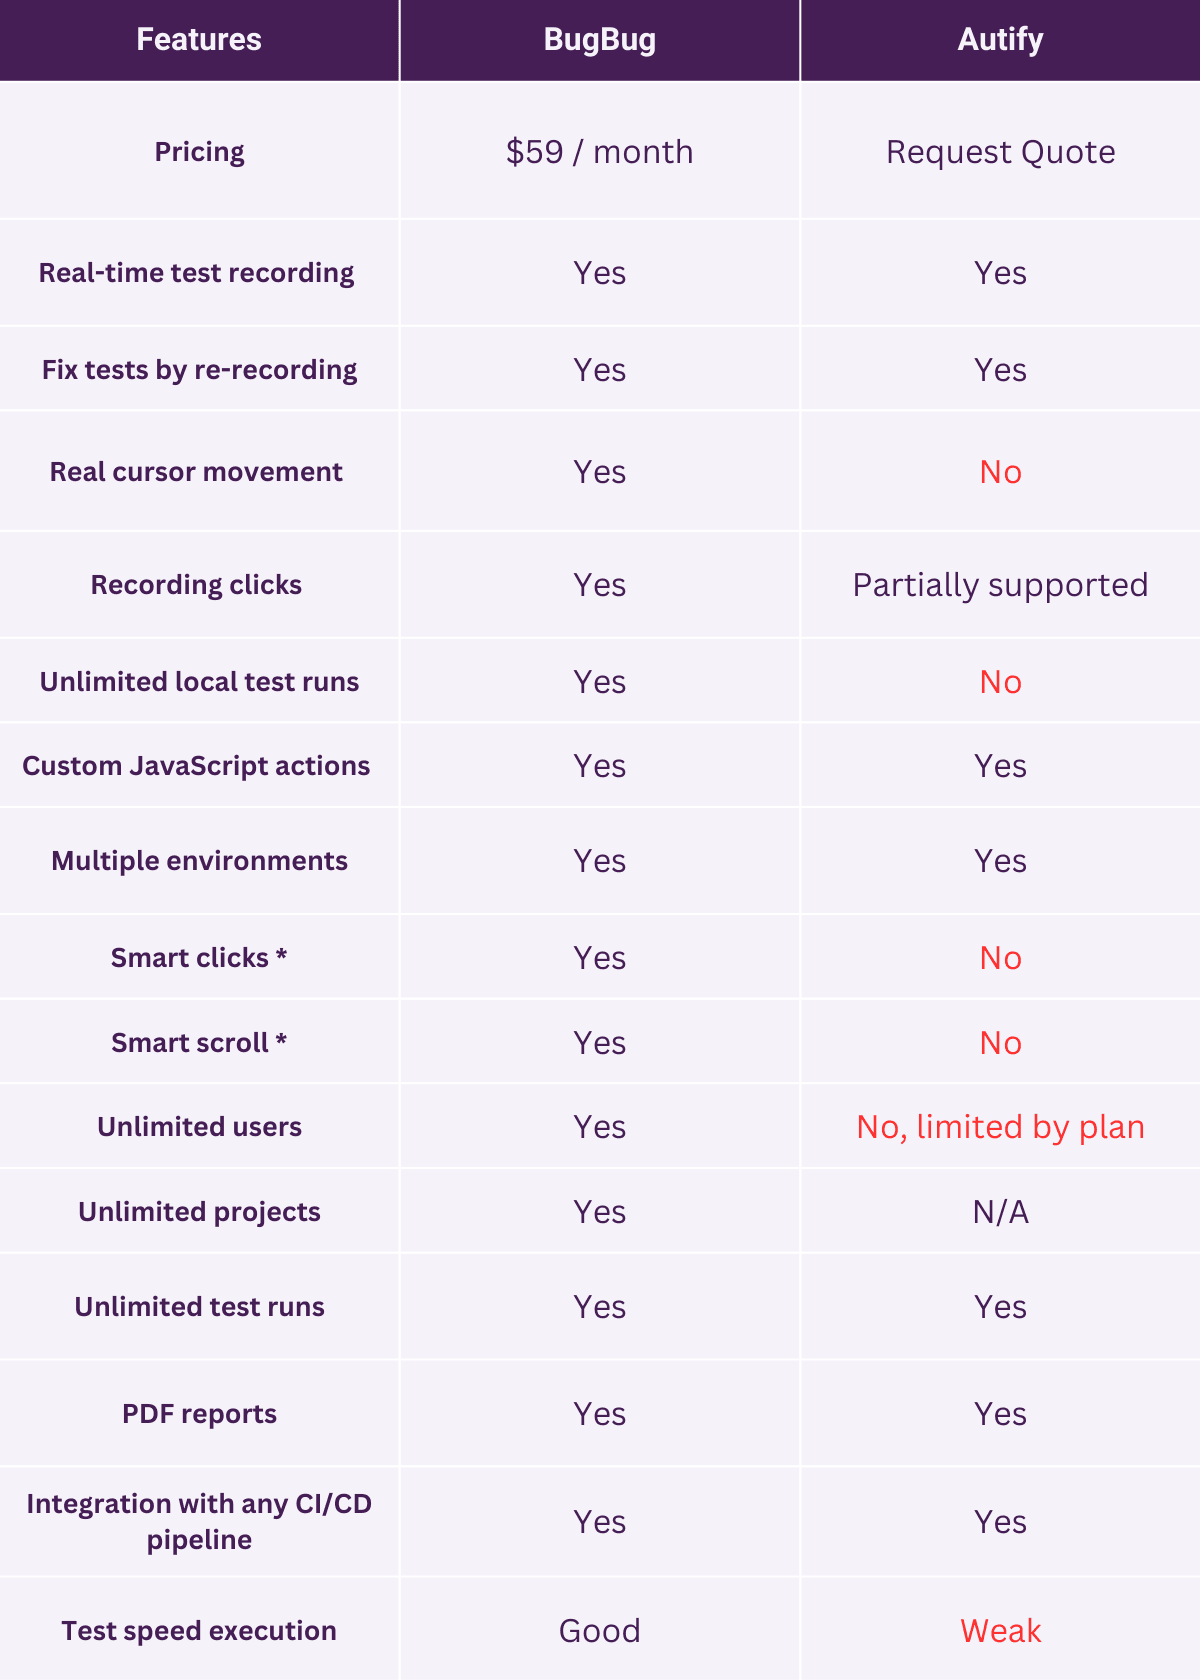Screen dimensions: 1200x1680
Task: Click the Autify column header
Action: tap(1000, 40)
